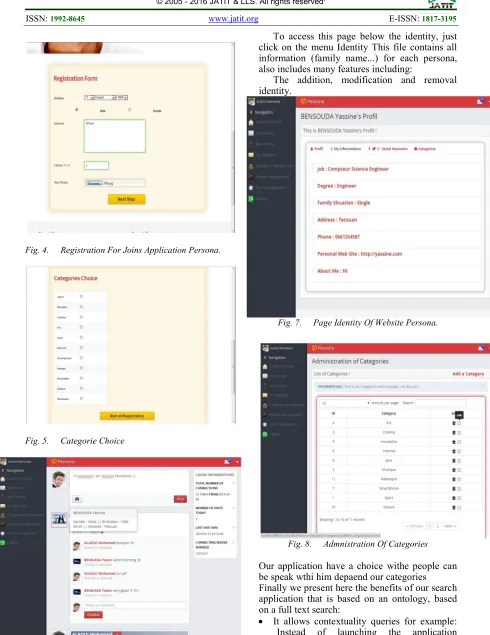Click the green logout icon in Fig. 8 sidebar
The image size is (490, 635).
tap(265, 434)
